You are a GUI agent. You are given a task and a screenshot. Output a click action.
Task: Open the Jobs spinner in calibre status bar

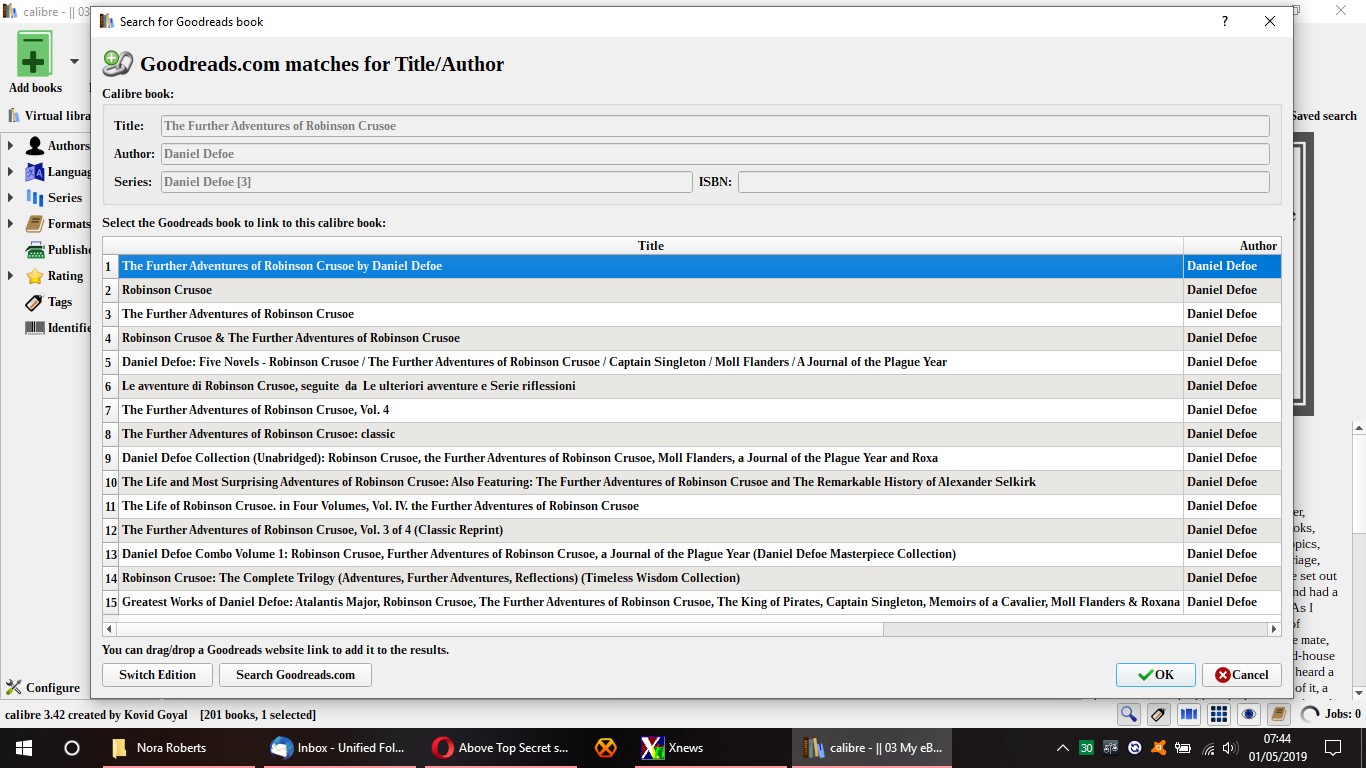pyautogui.click(x=1330, y=714)
